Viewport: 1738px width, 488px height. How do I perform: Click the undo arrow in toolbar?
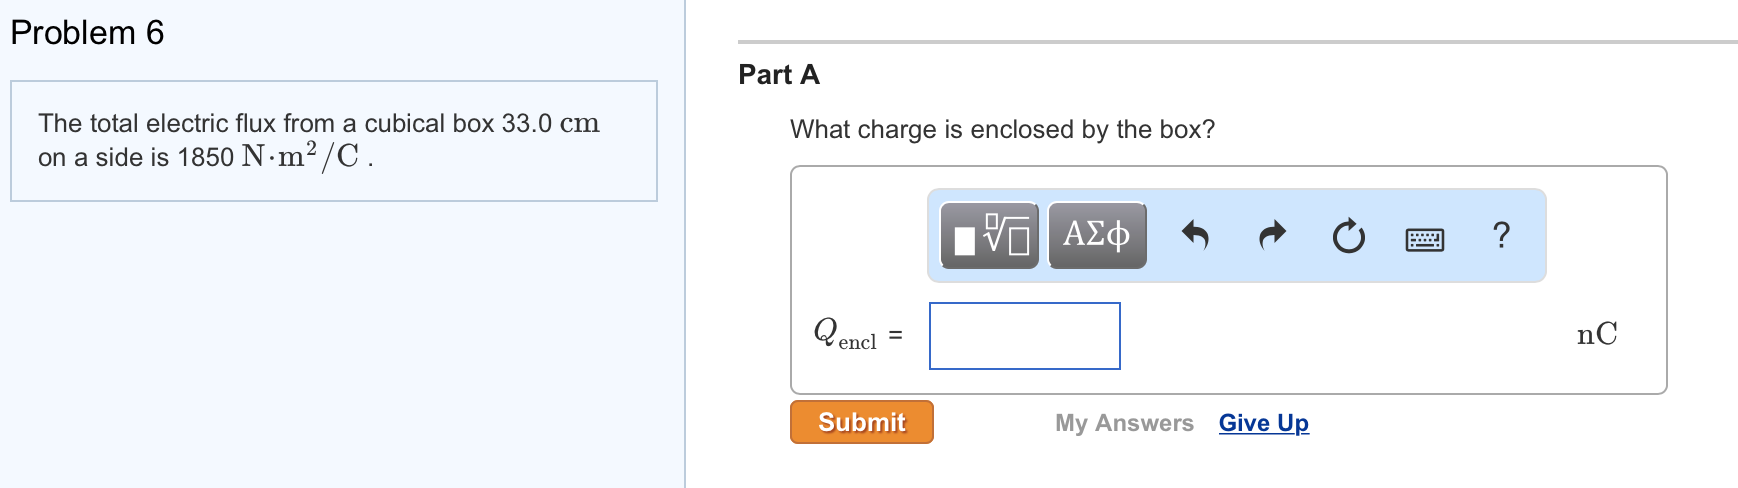pos(1195,236)
